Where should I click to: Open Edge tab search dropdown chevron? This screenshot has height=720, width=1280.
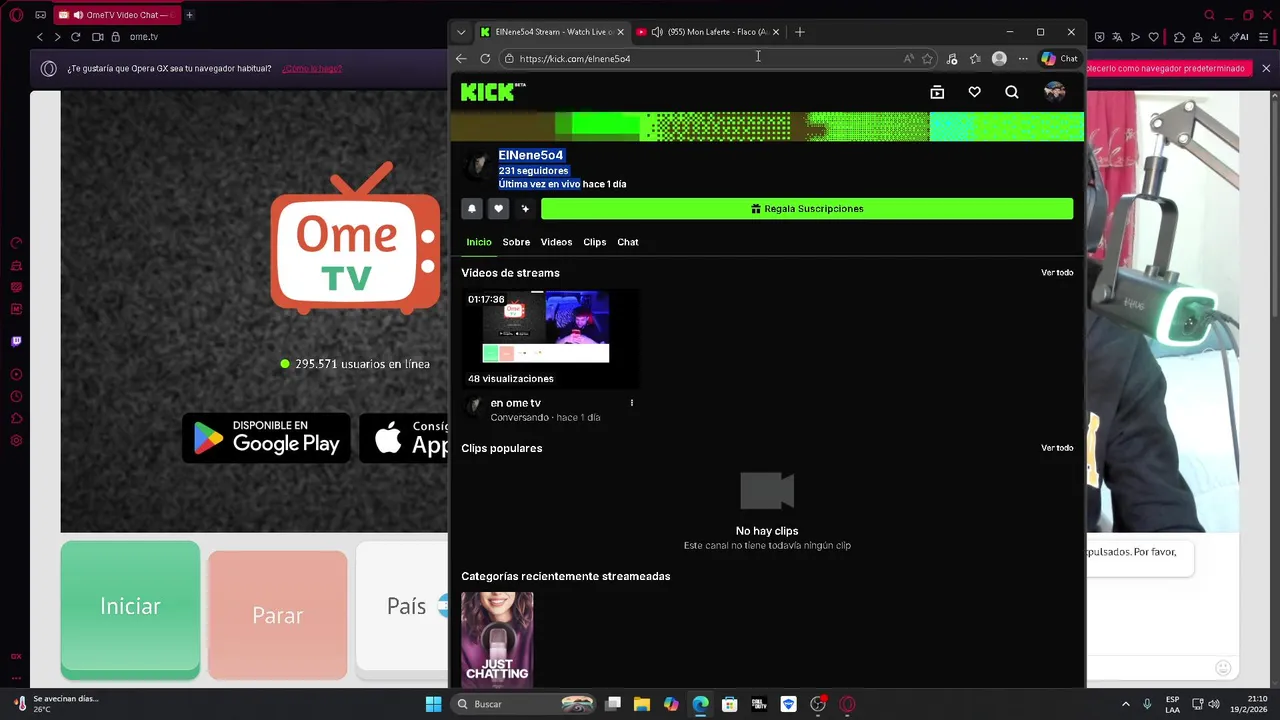tap(461, 32)
